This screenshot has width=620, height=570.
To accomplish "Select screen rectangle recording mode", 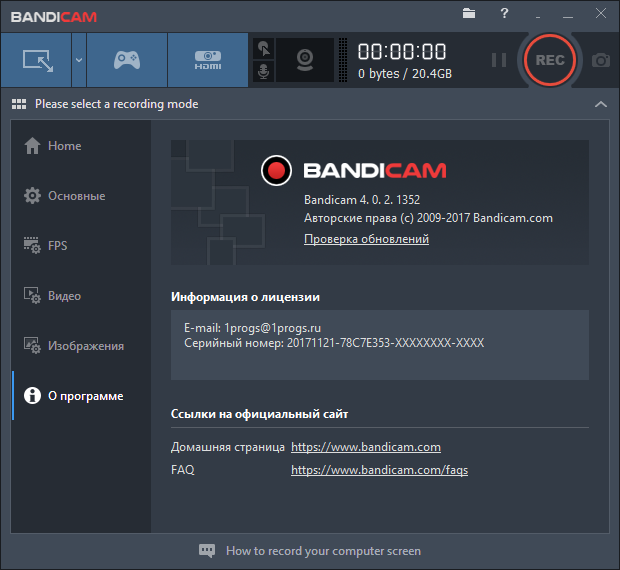I will (x=35, y=60).
